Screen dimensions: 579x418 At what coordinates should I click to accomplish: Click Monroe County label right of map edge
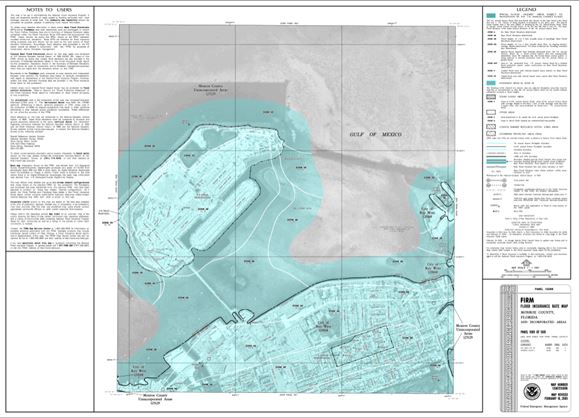(x=467, y=332)
